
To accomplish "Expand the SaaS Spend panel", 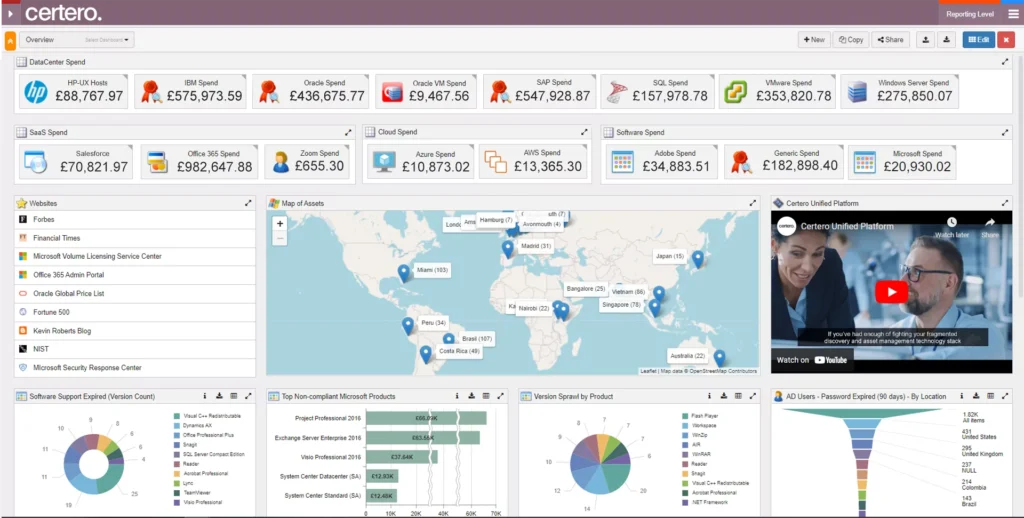I will (347, 132).
